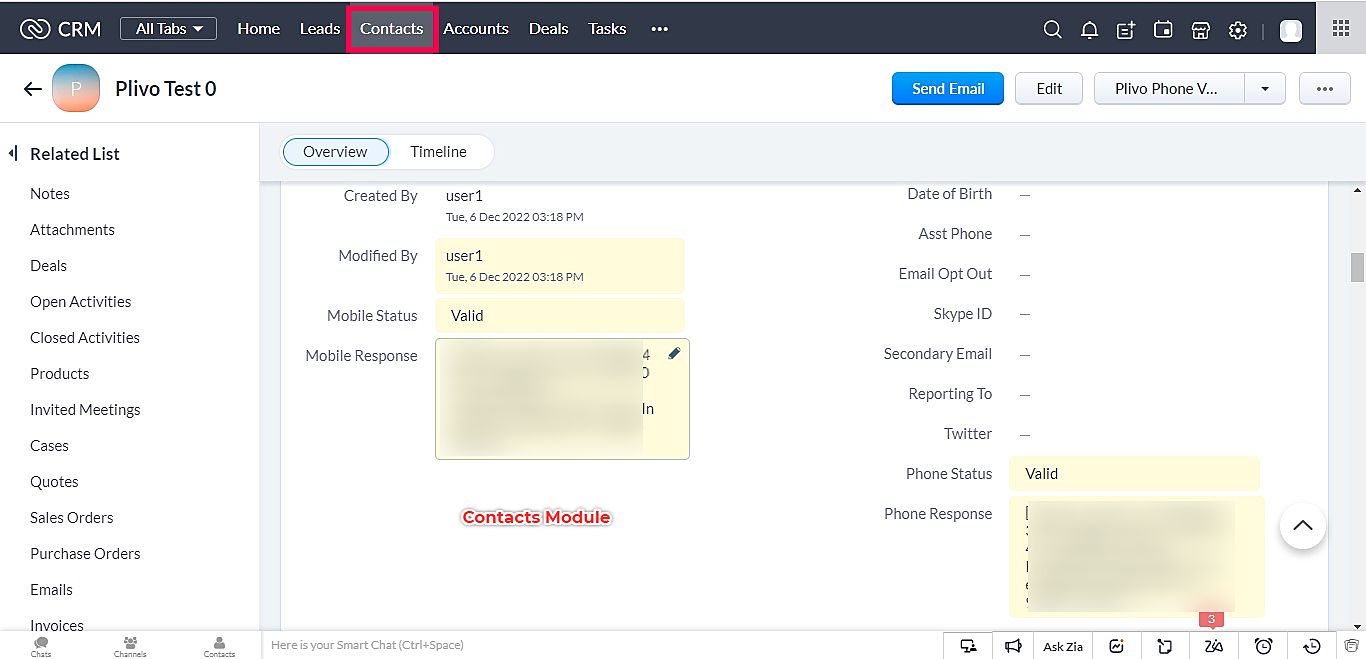
Task: Click Ask Zia in the footer
Action: (x=1063, y=646)
